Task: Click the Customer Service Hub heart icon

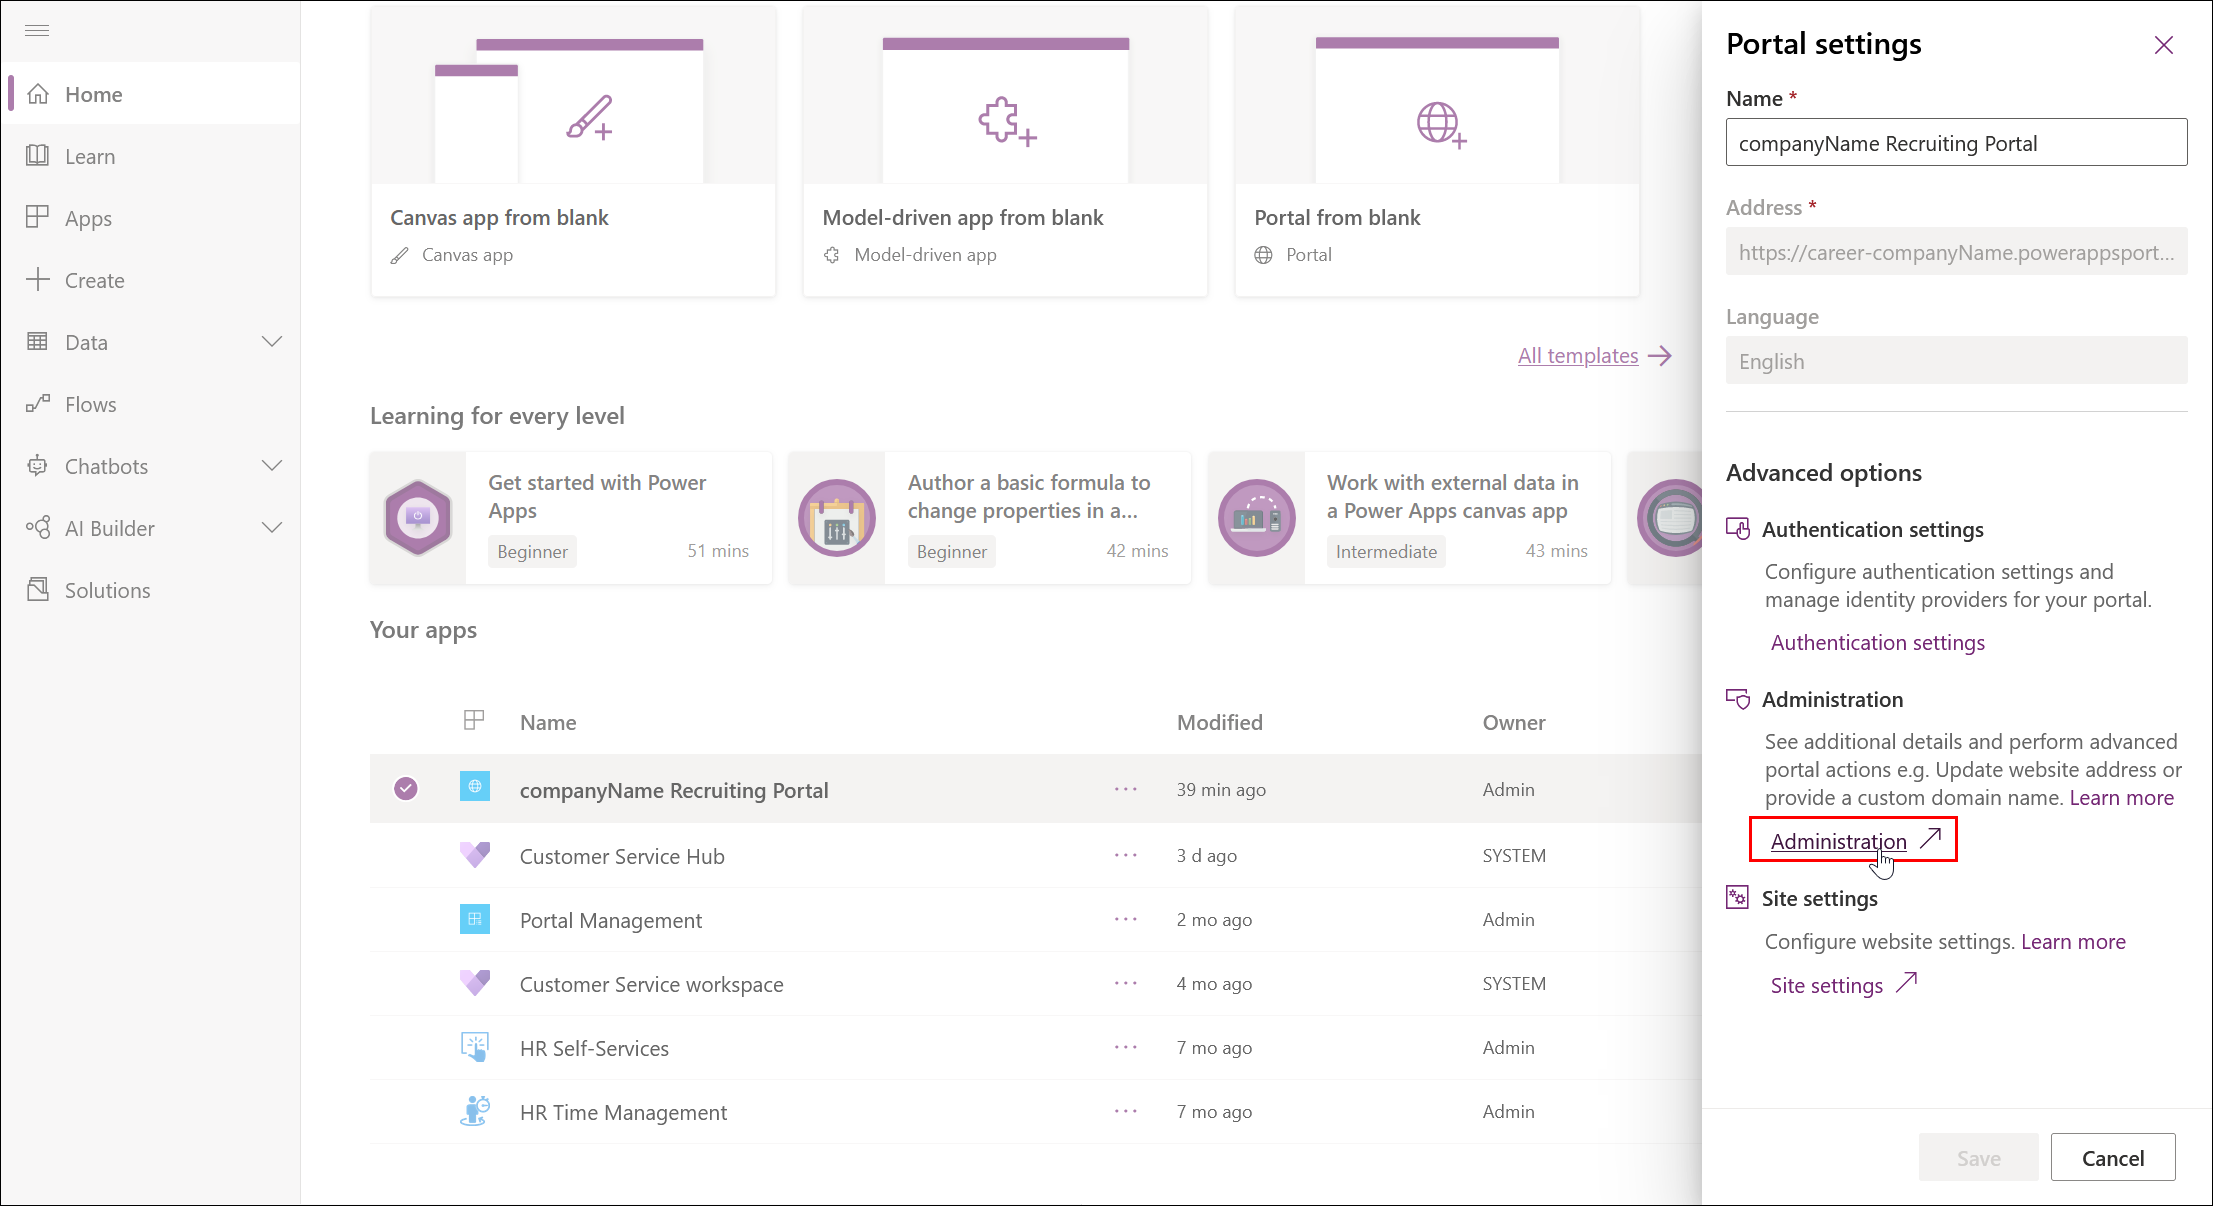Action: [475, 855]
